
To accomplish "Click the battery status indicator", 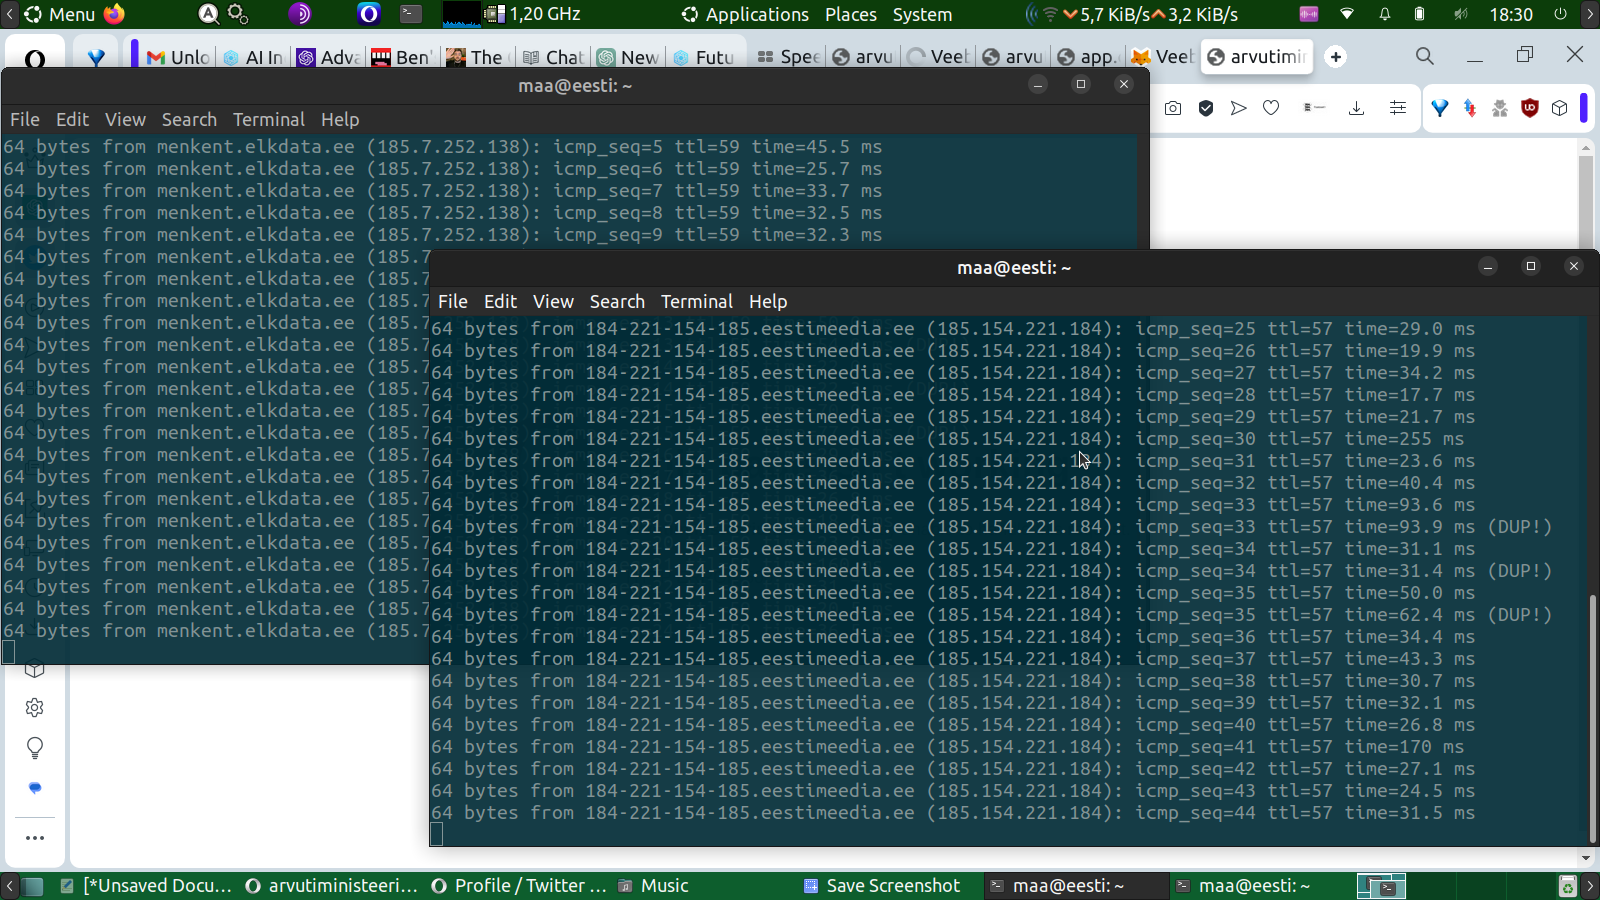I will [1420, 14].
